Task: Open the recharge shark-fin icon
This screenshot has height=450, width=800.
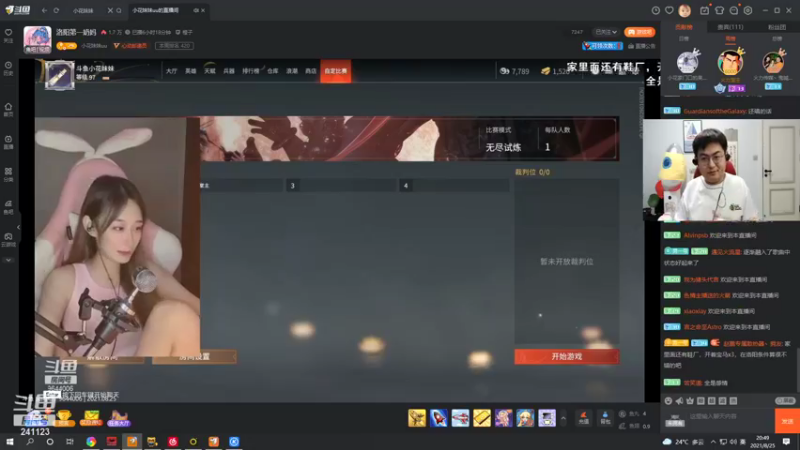Action: click(x=584, y=417)
